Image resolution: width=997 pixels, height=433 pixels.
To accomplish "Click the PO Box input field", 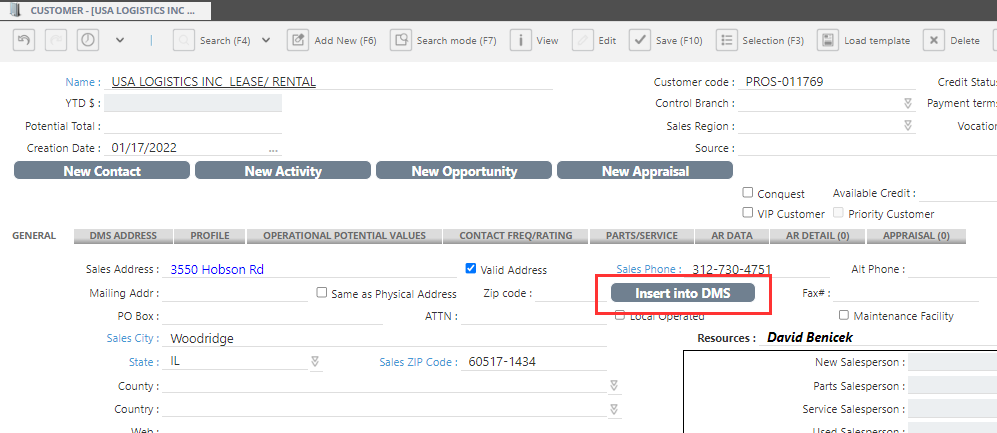I will pos(272,316).
